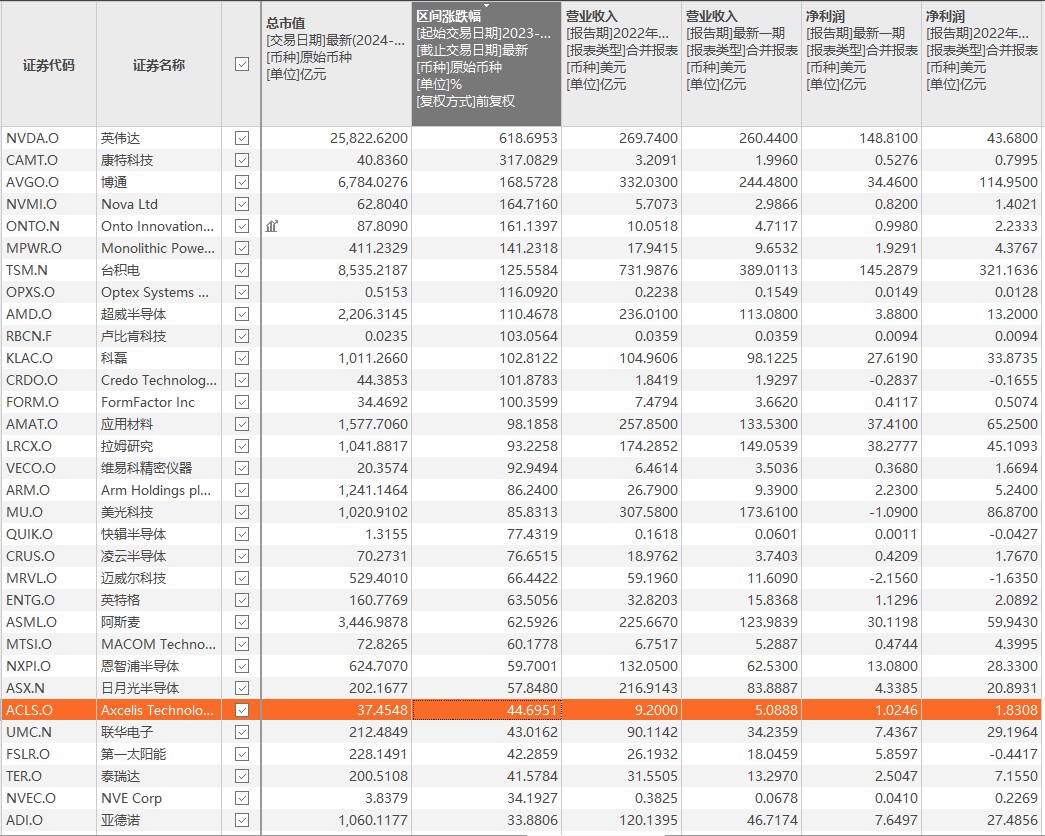Uncheck the highlighted ACLS.O row checkbox

[x=241, y=710]
